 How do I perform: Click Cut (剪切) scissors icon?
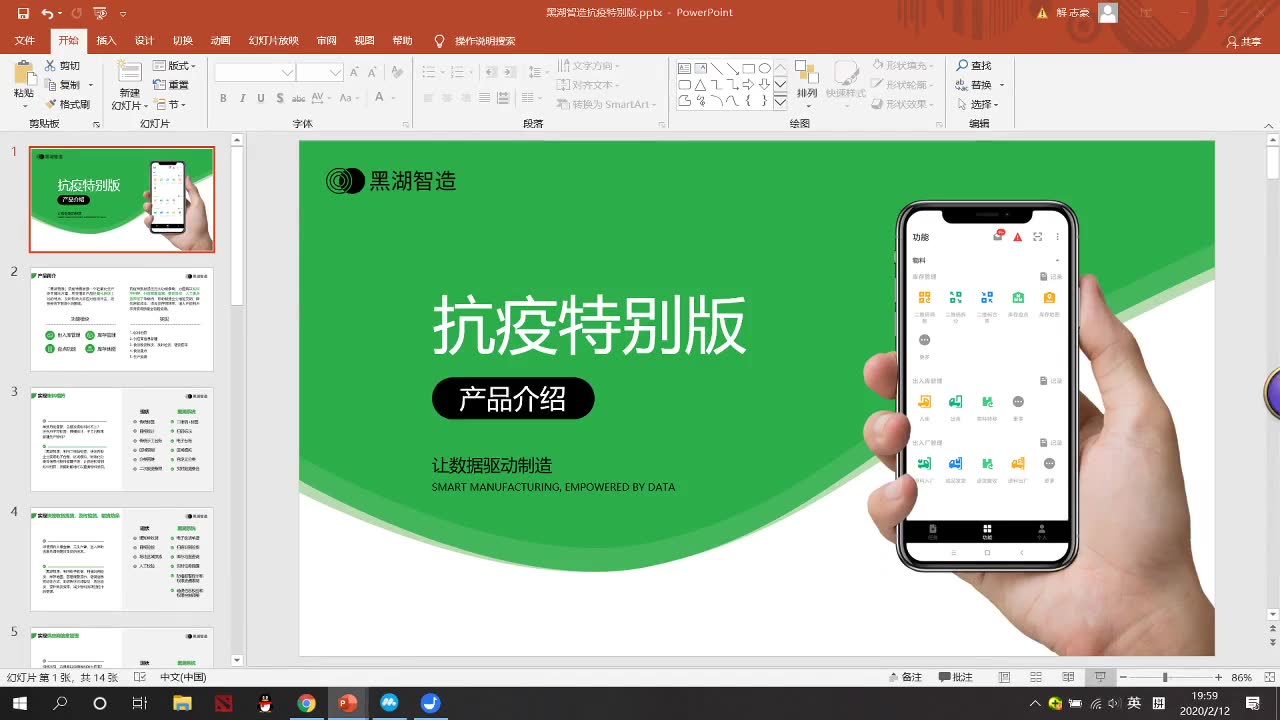(x=51, y=66)
